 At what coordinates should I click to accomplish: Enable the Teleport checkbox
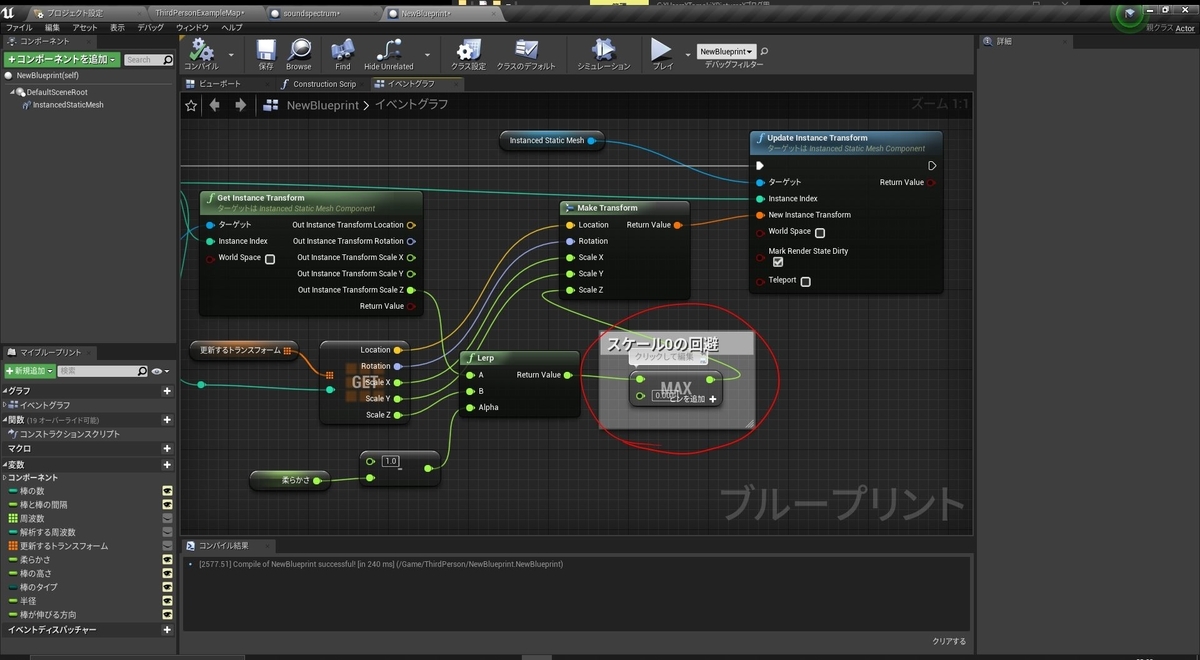(x=806, y=281)
